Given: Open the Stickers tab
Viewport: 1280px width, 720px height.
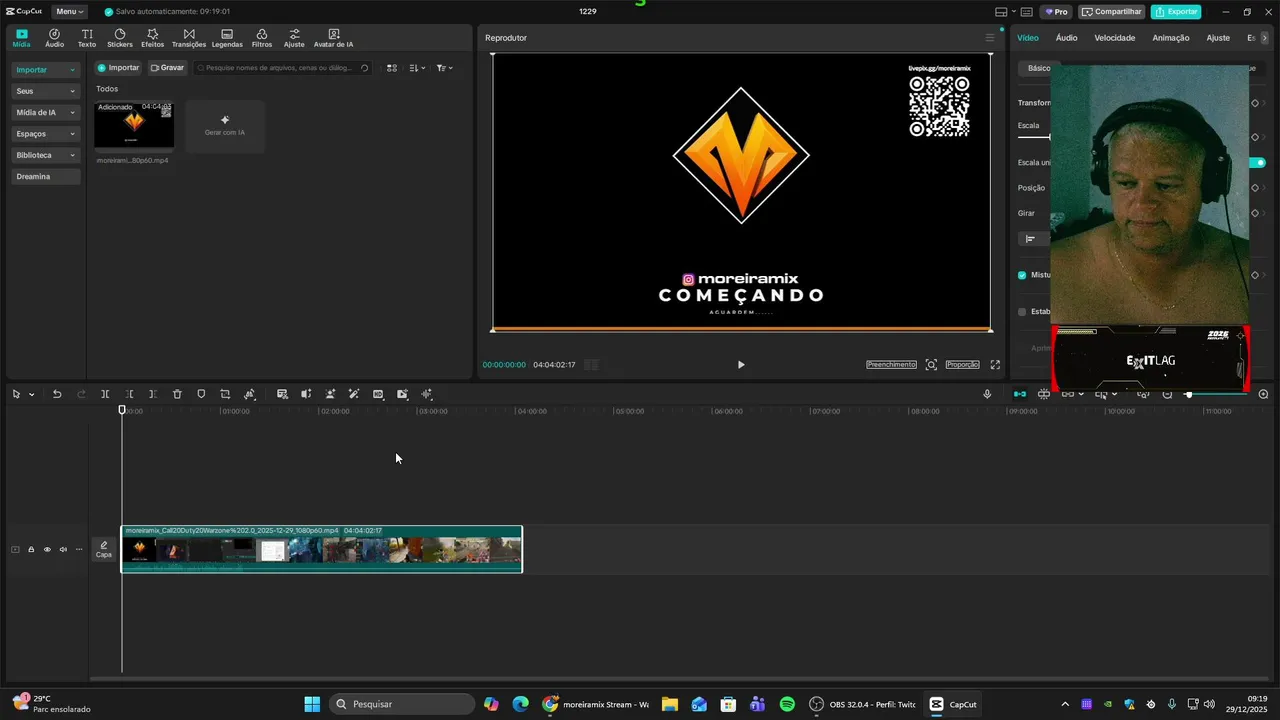Looking at the screenshot, I should point(120,38).
